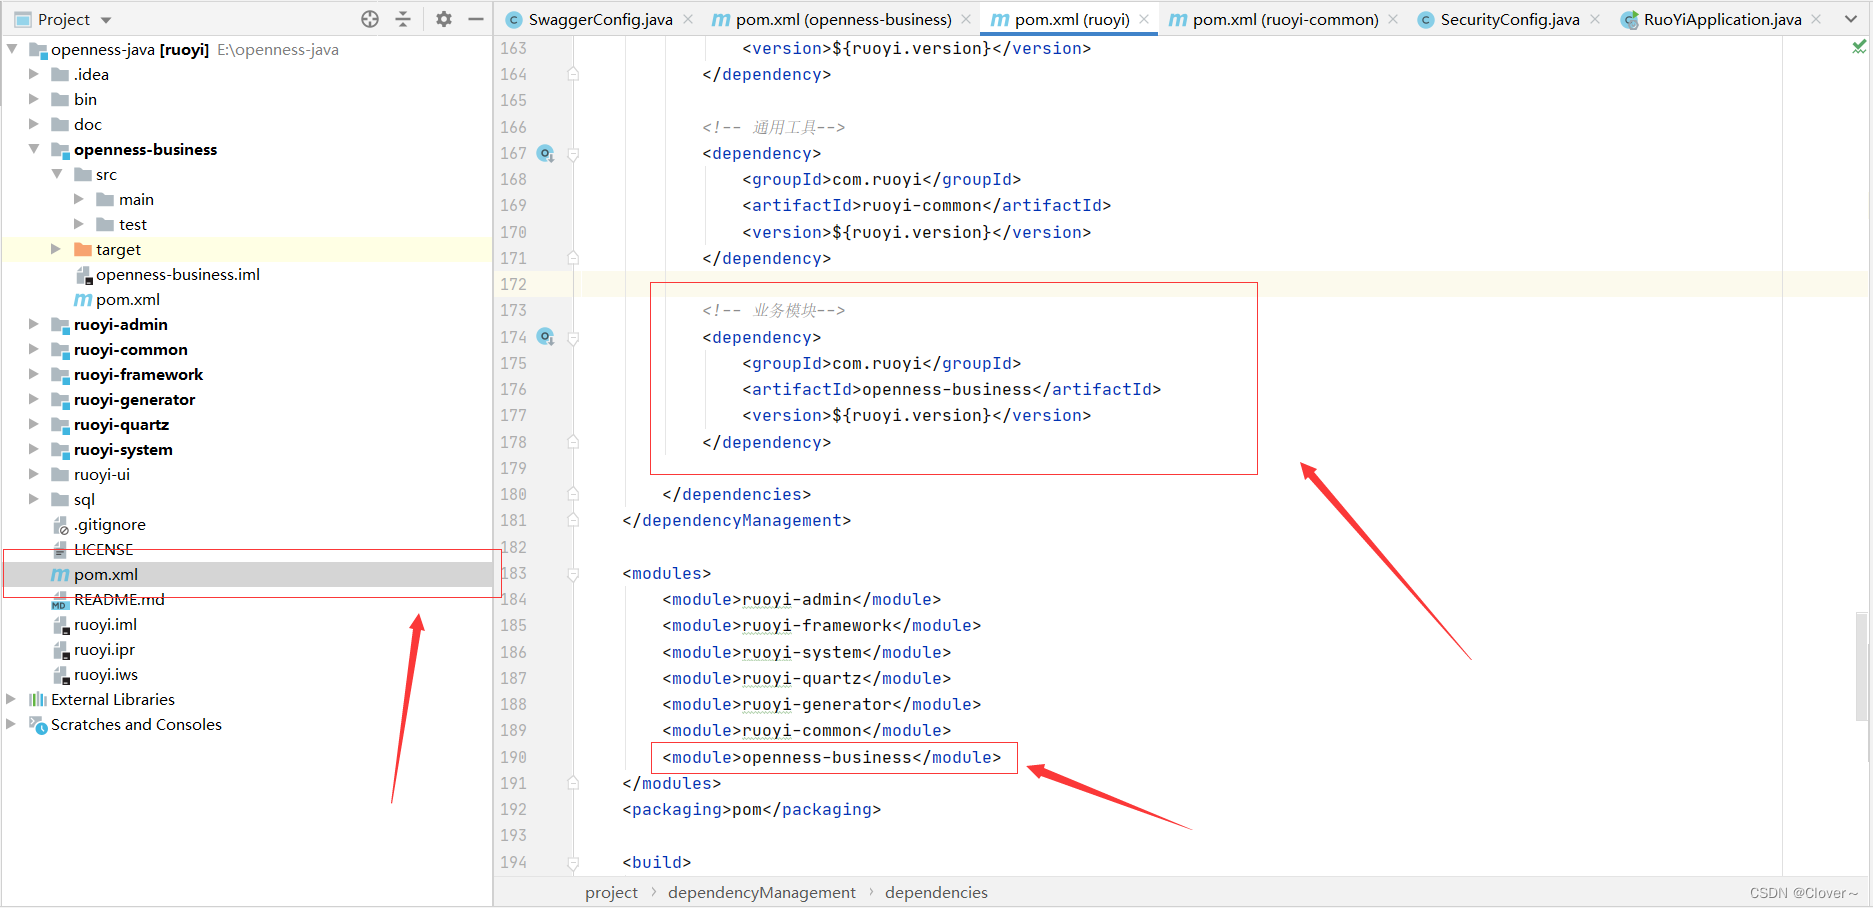Image resolution: width=1873 pixels, height=908 pixels.
Task: Expand the bin folder
Action: click(34, 99)
